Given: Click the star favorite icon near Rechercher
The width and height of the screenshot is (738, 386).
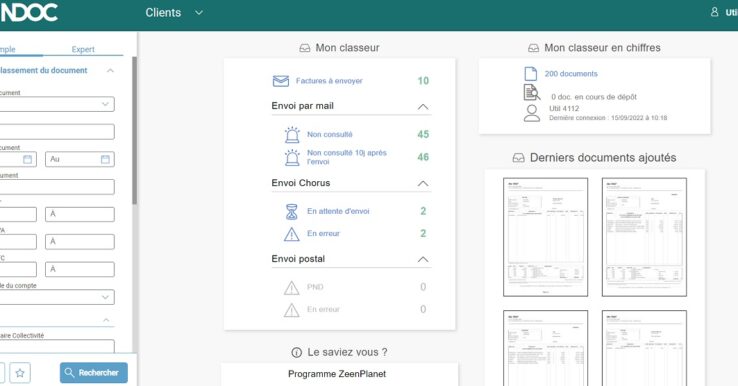Looking at the screenshot, I should 20,373.
